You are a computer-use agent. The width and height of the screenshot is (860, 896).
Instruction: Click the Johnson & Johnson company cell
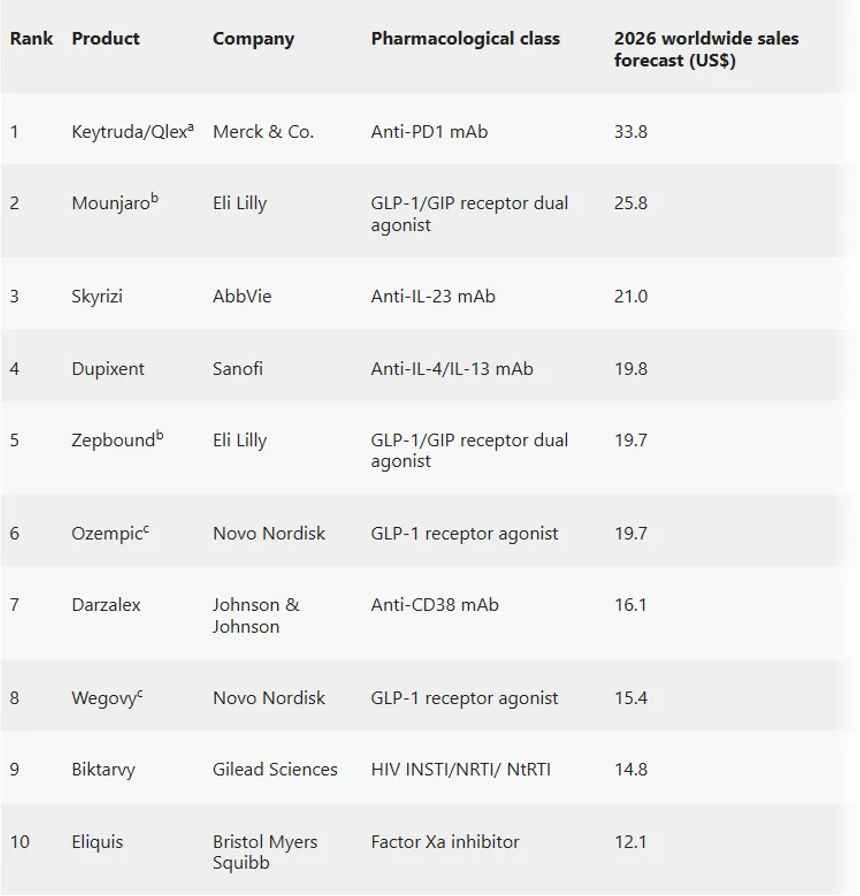255,616
